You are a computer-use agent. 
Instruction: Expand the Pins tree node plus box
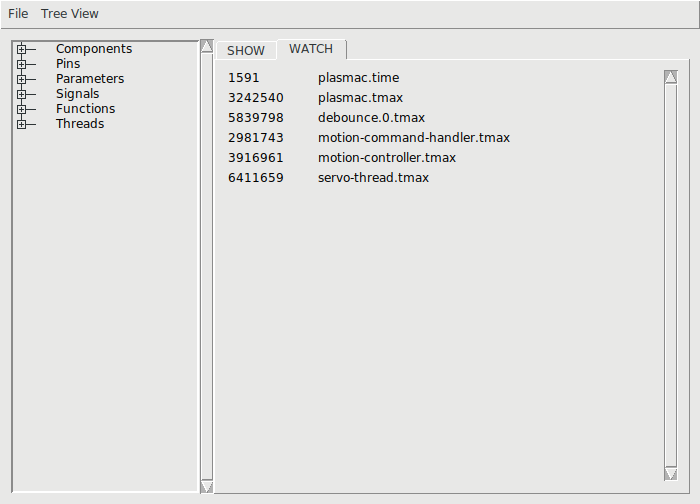[x=21, y=64]
